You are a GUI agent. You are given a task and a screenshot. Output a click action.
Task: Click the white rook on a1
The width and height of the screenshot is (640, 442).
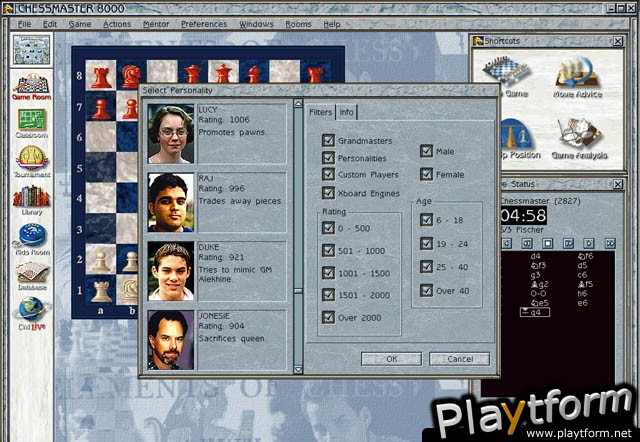(101, 291)
